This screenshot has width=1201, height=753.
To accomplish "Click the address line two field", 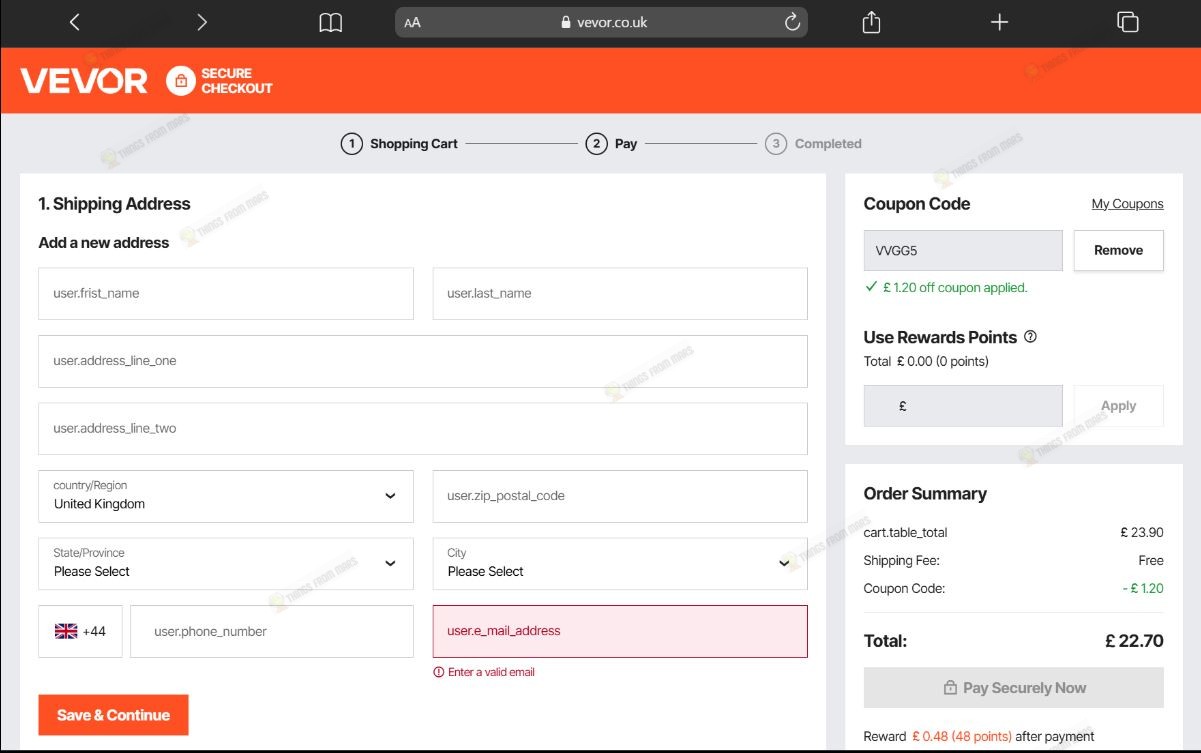I will 423,428.
